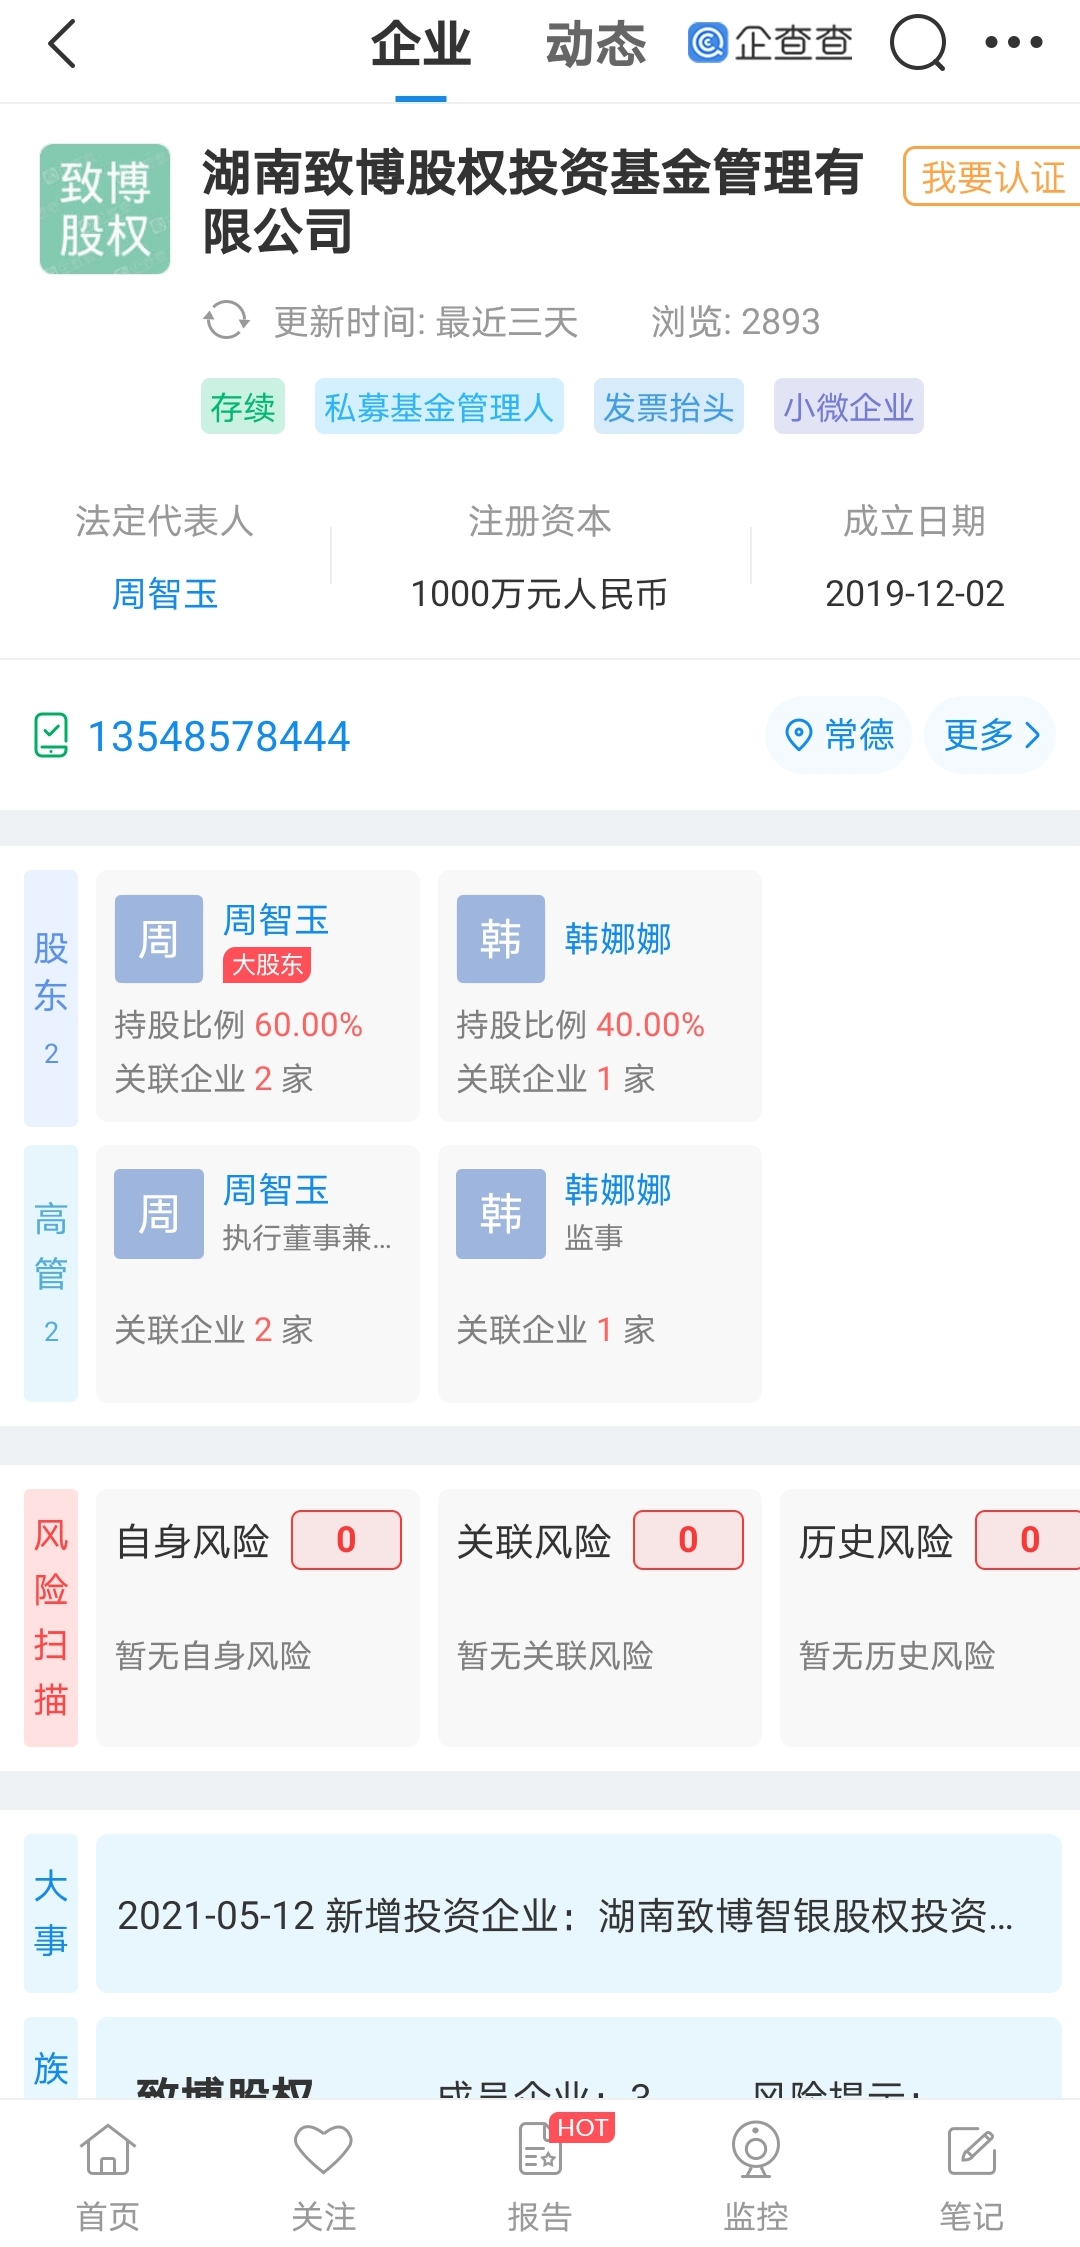The height and width of the screenshot is (2247, 1080).
Task: Expand 更多 contact details
Action: (990, 735)
